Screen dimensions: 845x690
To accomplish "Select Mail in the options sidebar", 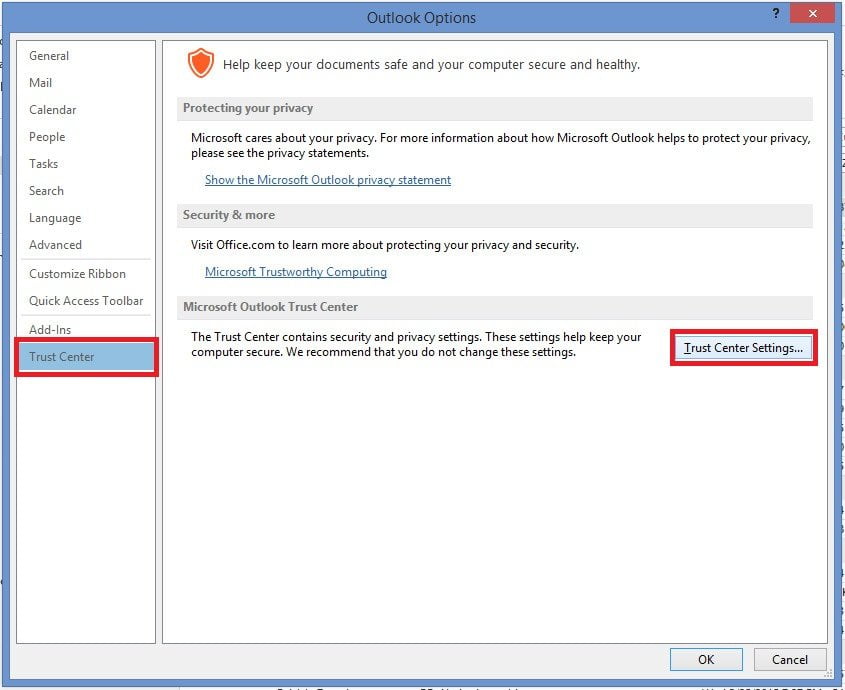I will click(41, 83).
